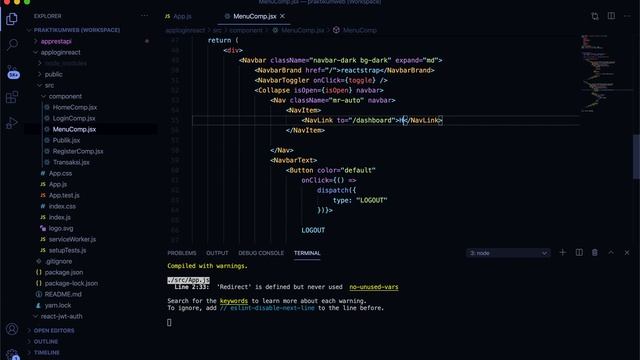Open logo.svg file
This screenshot has height=360, width=640.
click(61, 229)
